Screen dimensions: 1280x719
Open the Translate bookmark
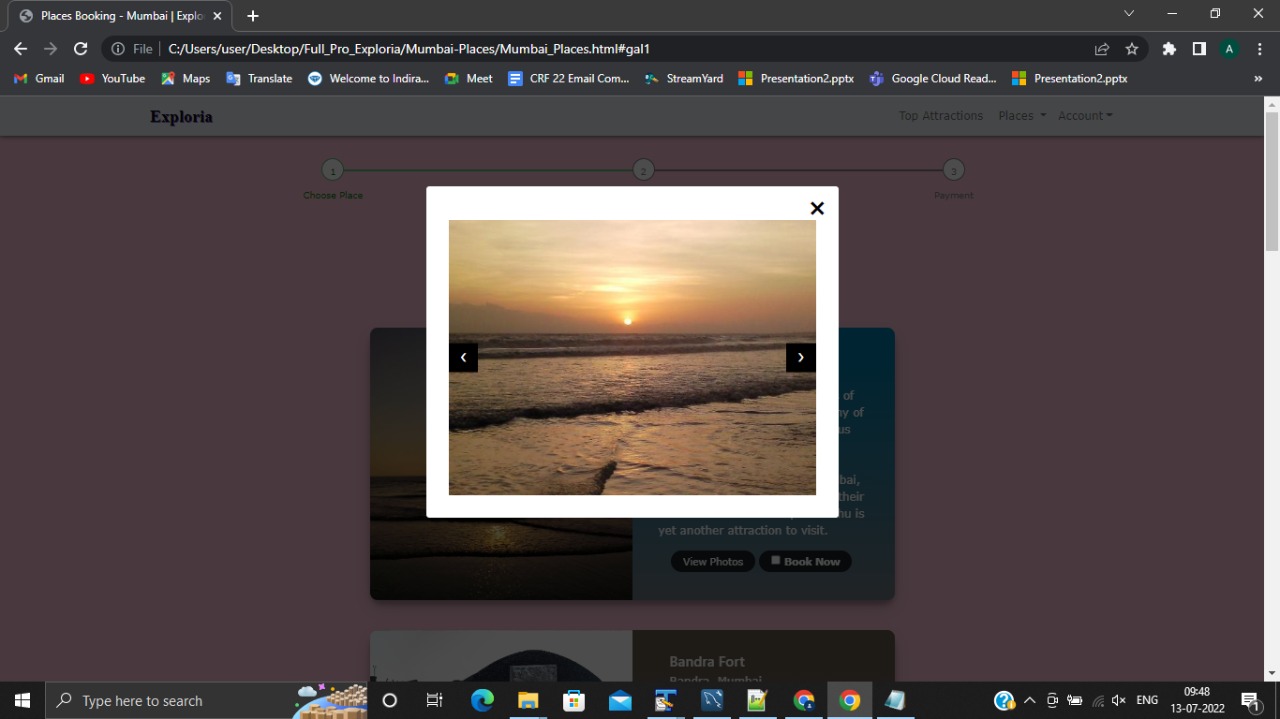(259, 78)
